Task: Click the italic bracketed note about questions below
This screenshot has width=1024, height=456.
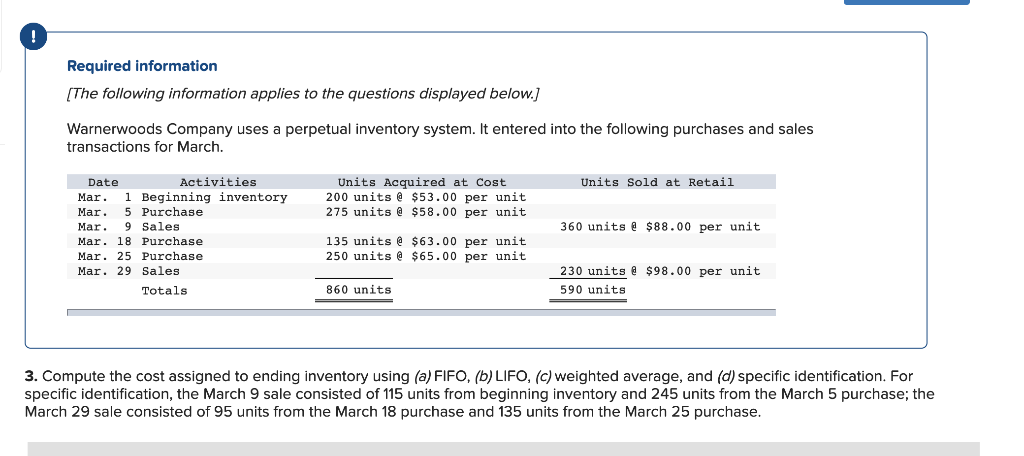Action: tap(303, 93)
